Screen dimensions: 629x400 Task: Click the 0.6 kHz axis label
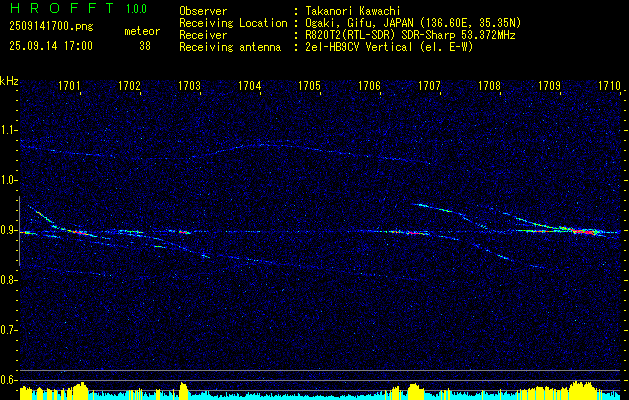8,380
